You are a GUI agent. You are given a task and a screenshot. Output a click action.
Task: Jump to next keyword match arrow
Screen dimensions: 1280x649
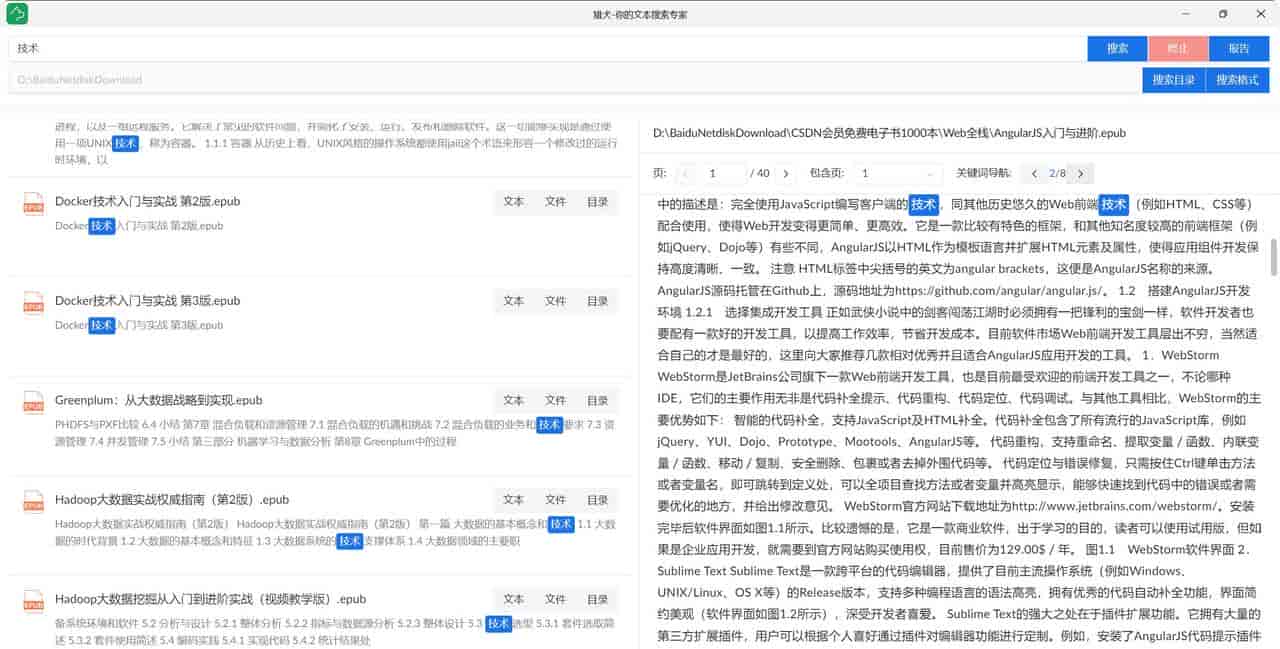[x=1080, y=173]
